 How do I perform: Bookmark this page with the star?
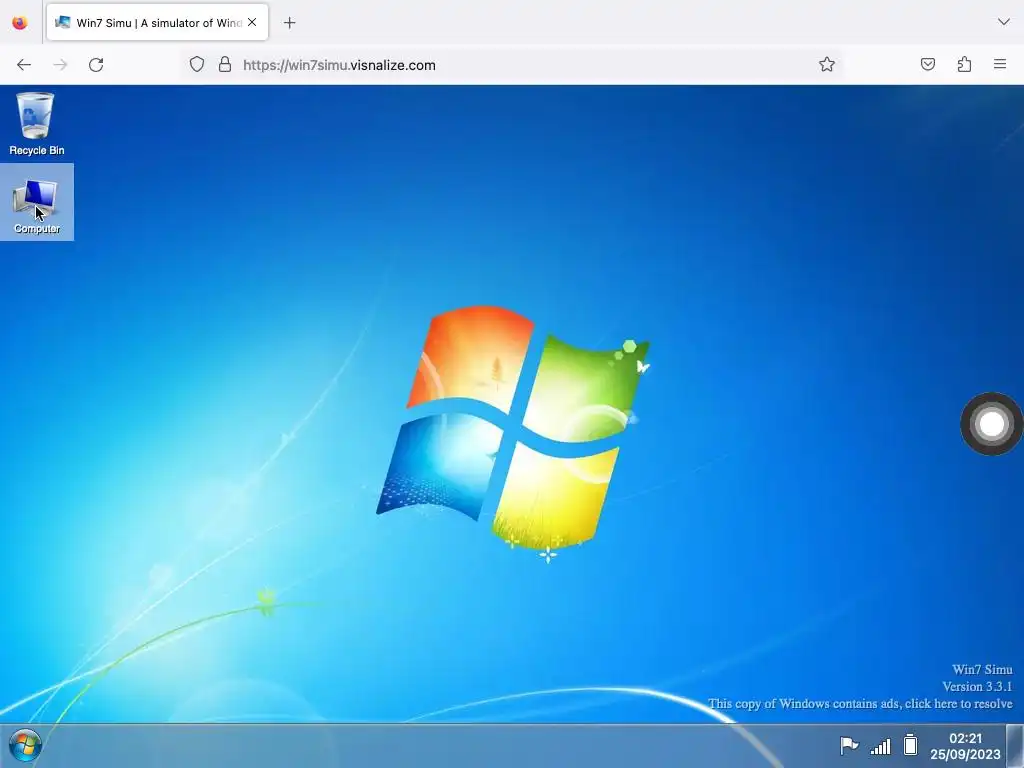point(827,65)
